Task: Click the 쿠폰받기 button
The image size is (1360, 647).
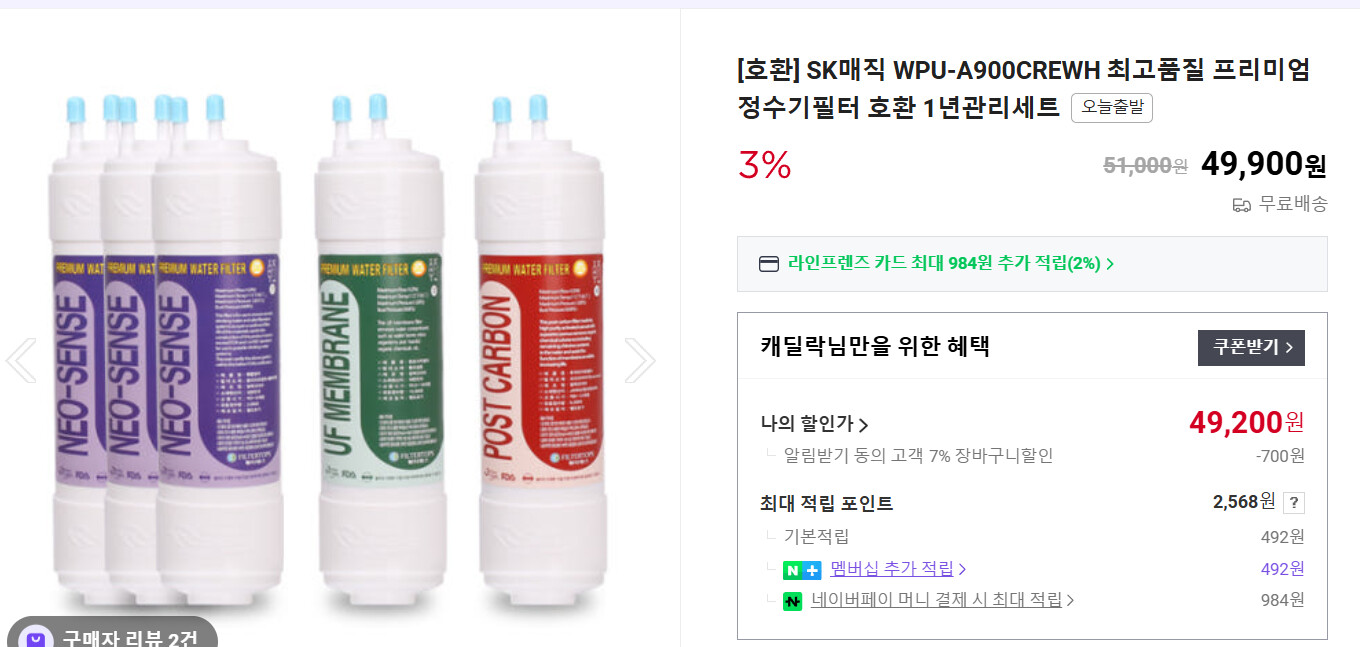Action: 1251,348
